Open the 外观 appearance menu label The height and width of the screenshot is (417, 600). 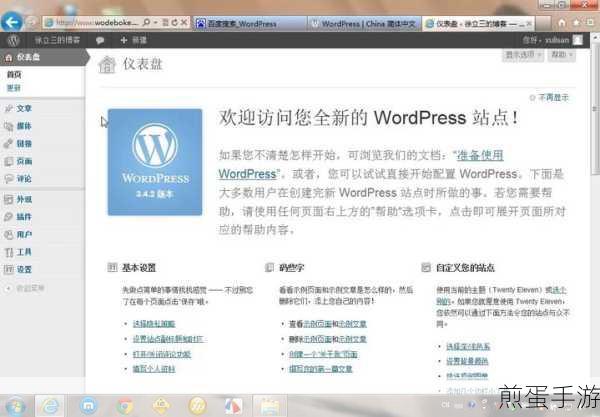[24, 199]
